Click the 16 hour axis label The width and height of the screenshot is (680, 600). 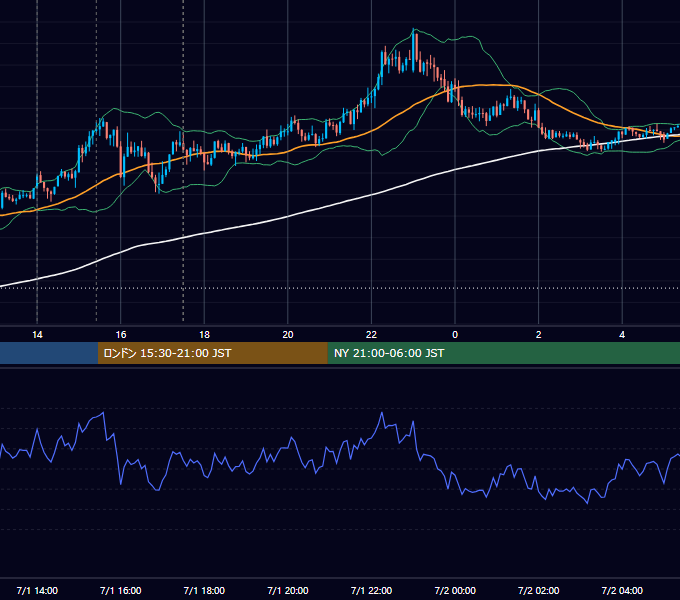pyautogui.click(x=121, y=335)
